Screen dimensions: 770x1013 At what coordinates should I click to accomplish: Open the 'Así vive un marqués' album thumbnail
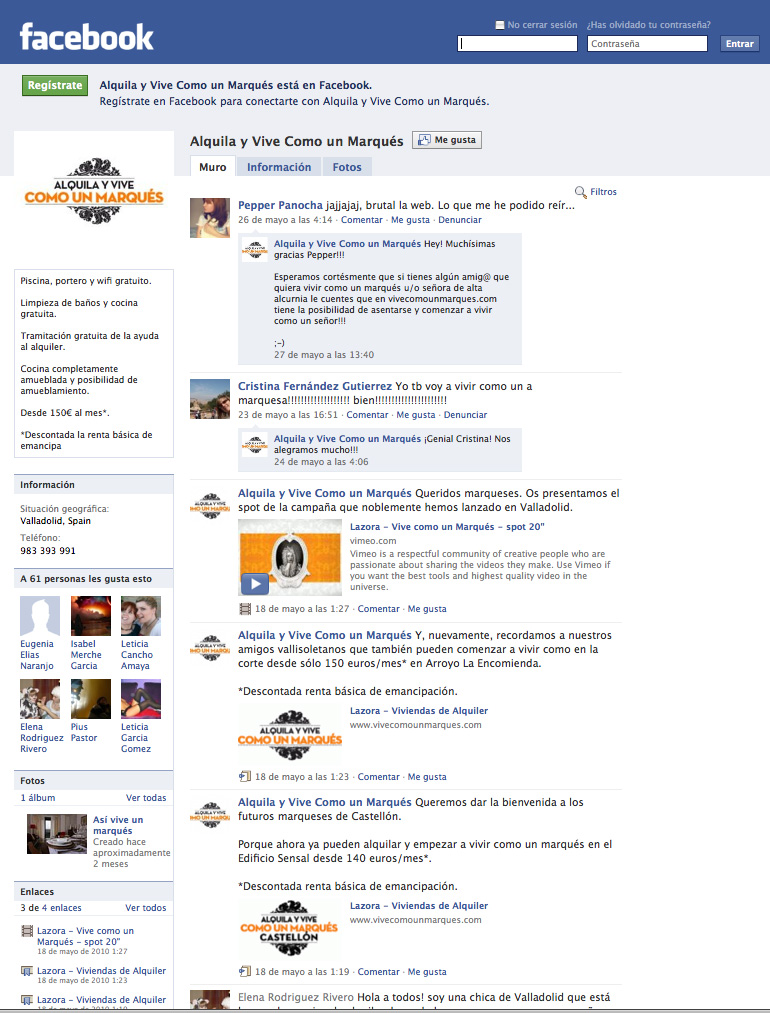[57, 834]
